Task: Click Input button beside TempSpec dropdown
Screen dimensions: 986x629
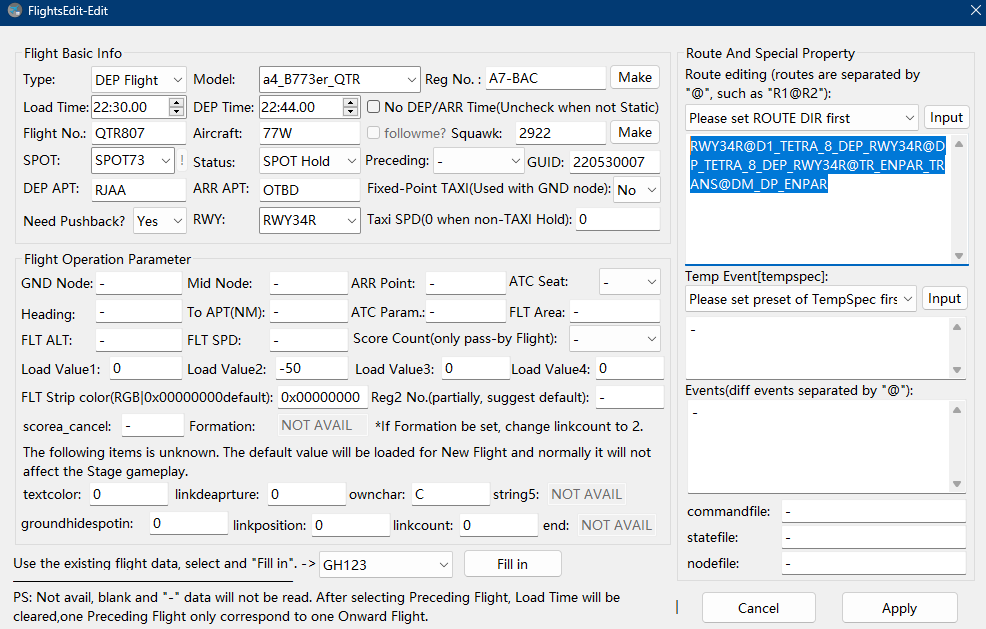Action: tap(944, 299)
